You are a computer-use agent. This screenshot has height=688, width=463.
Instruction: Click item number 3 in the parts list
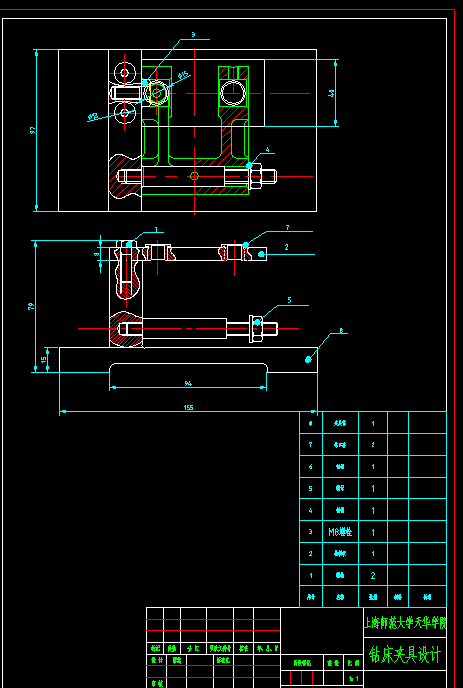310,532
